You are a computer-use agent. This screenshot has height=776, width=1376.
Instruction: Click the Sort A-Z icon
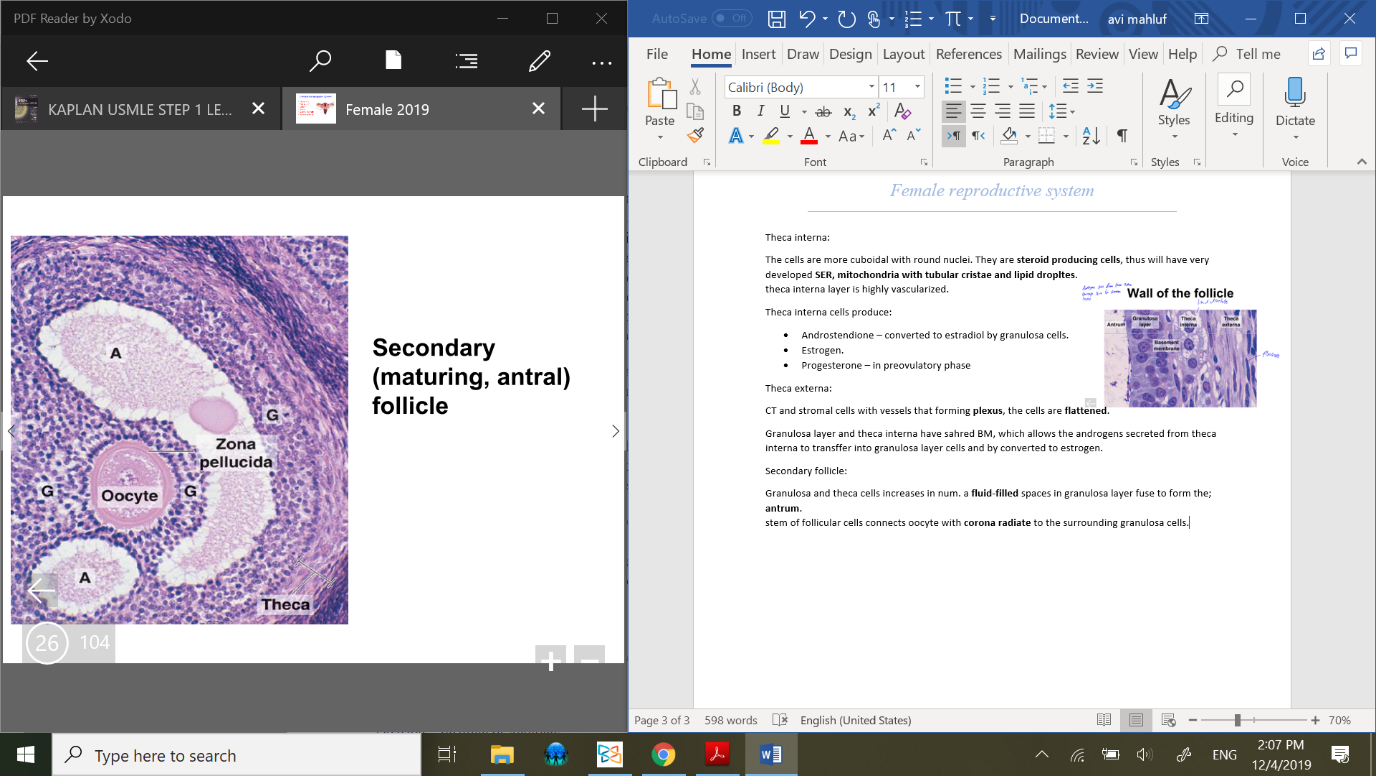pos(1091,136)
